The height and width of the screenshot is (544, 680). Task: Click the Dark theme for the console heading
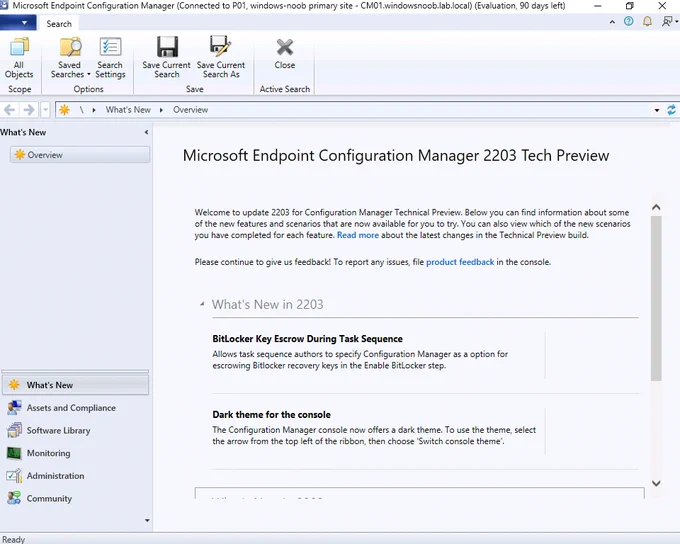pos(271,415)
